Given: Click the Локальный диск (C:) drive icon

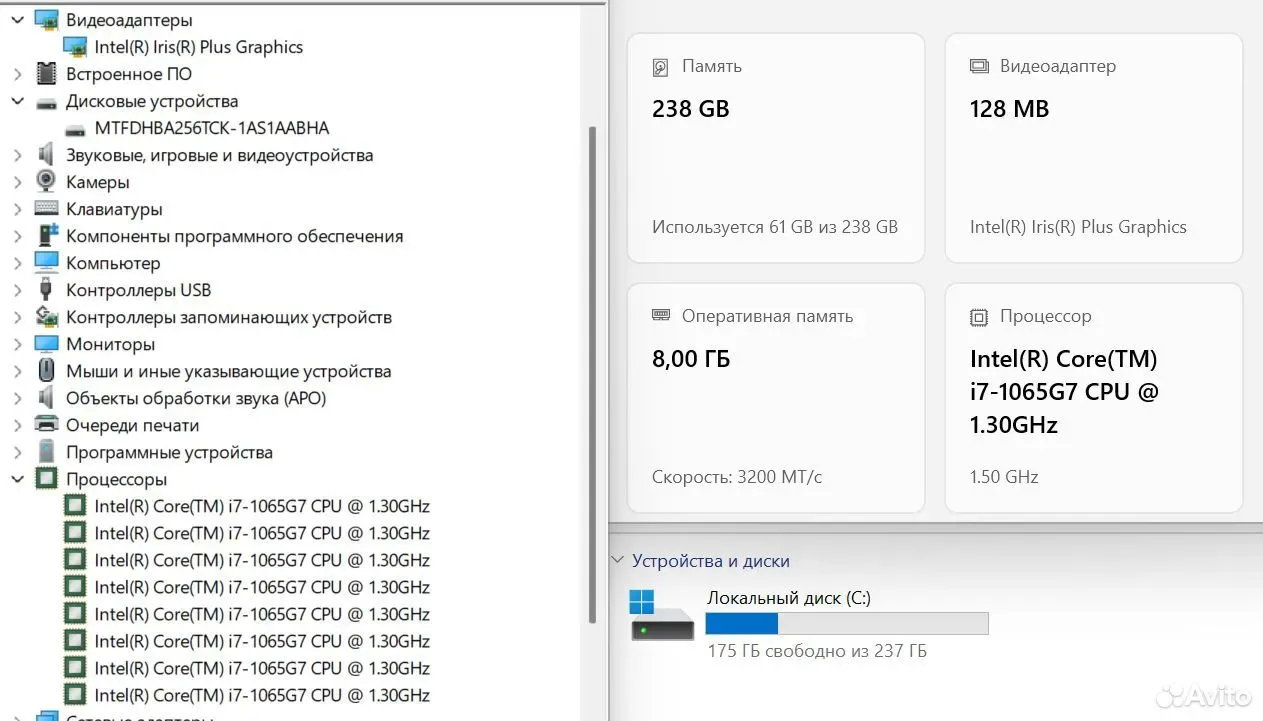Looking at the screenshot, I should [661, 616].
